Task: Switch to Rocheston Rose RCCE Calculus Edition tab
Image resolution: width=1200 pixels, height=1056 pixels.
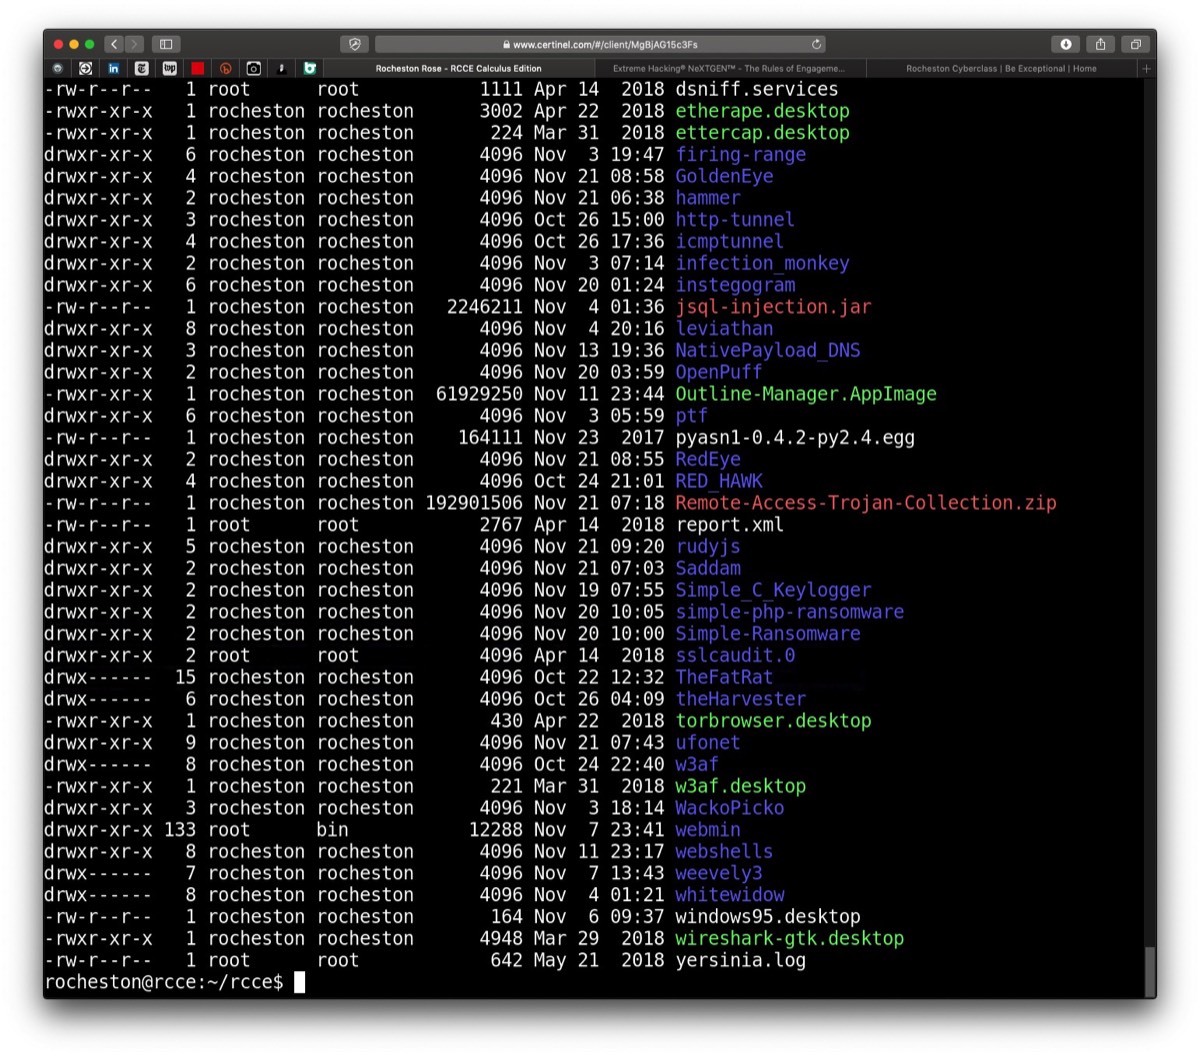Action: 459,68
